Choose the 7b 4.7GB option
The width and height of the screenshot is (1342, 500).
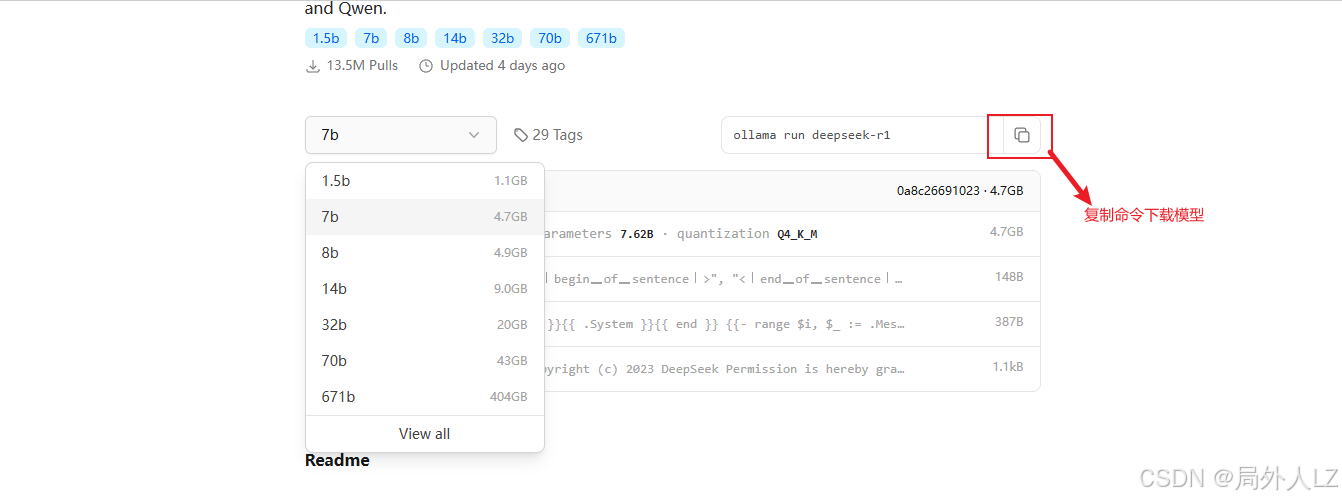pos(425,217)
